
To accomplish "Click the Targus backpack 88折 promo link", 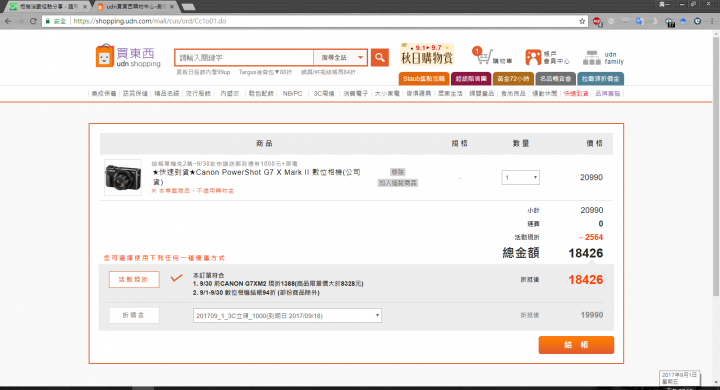I will point(265,72).
